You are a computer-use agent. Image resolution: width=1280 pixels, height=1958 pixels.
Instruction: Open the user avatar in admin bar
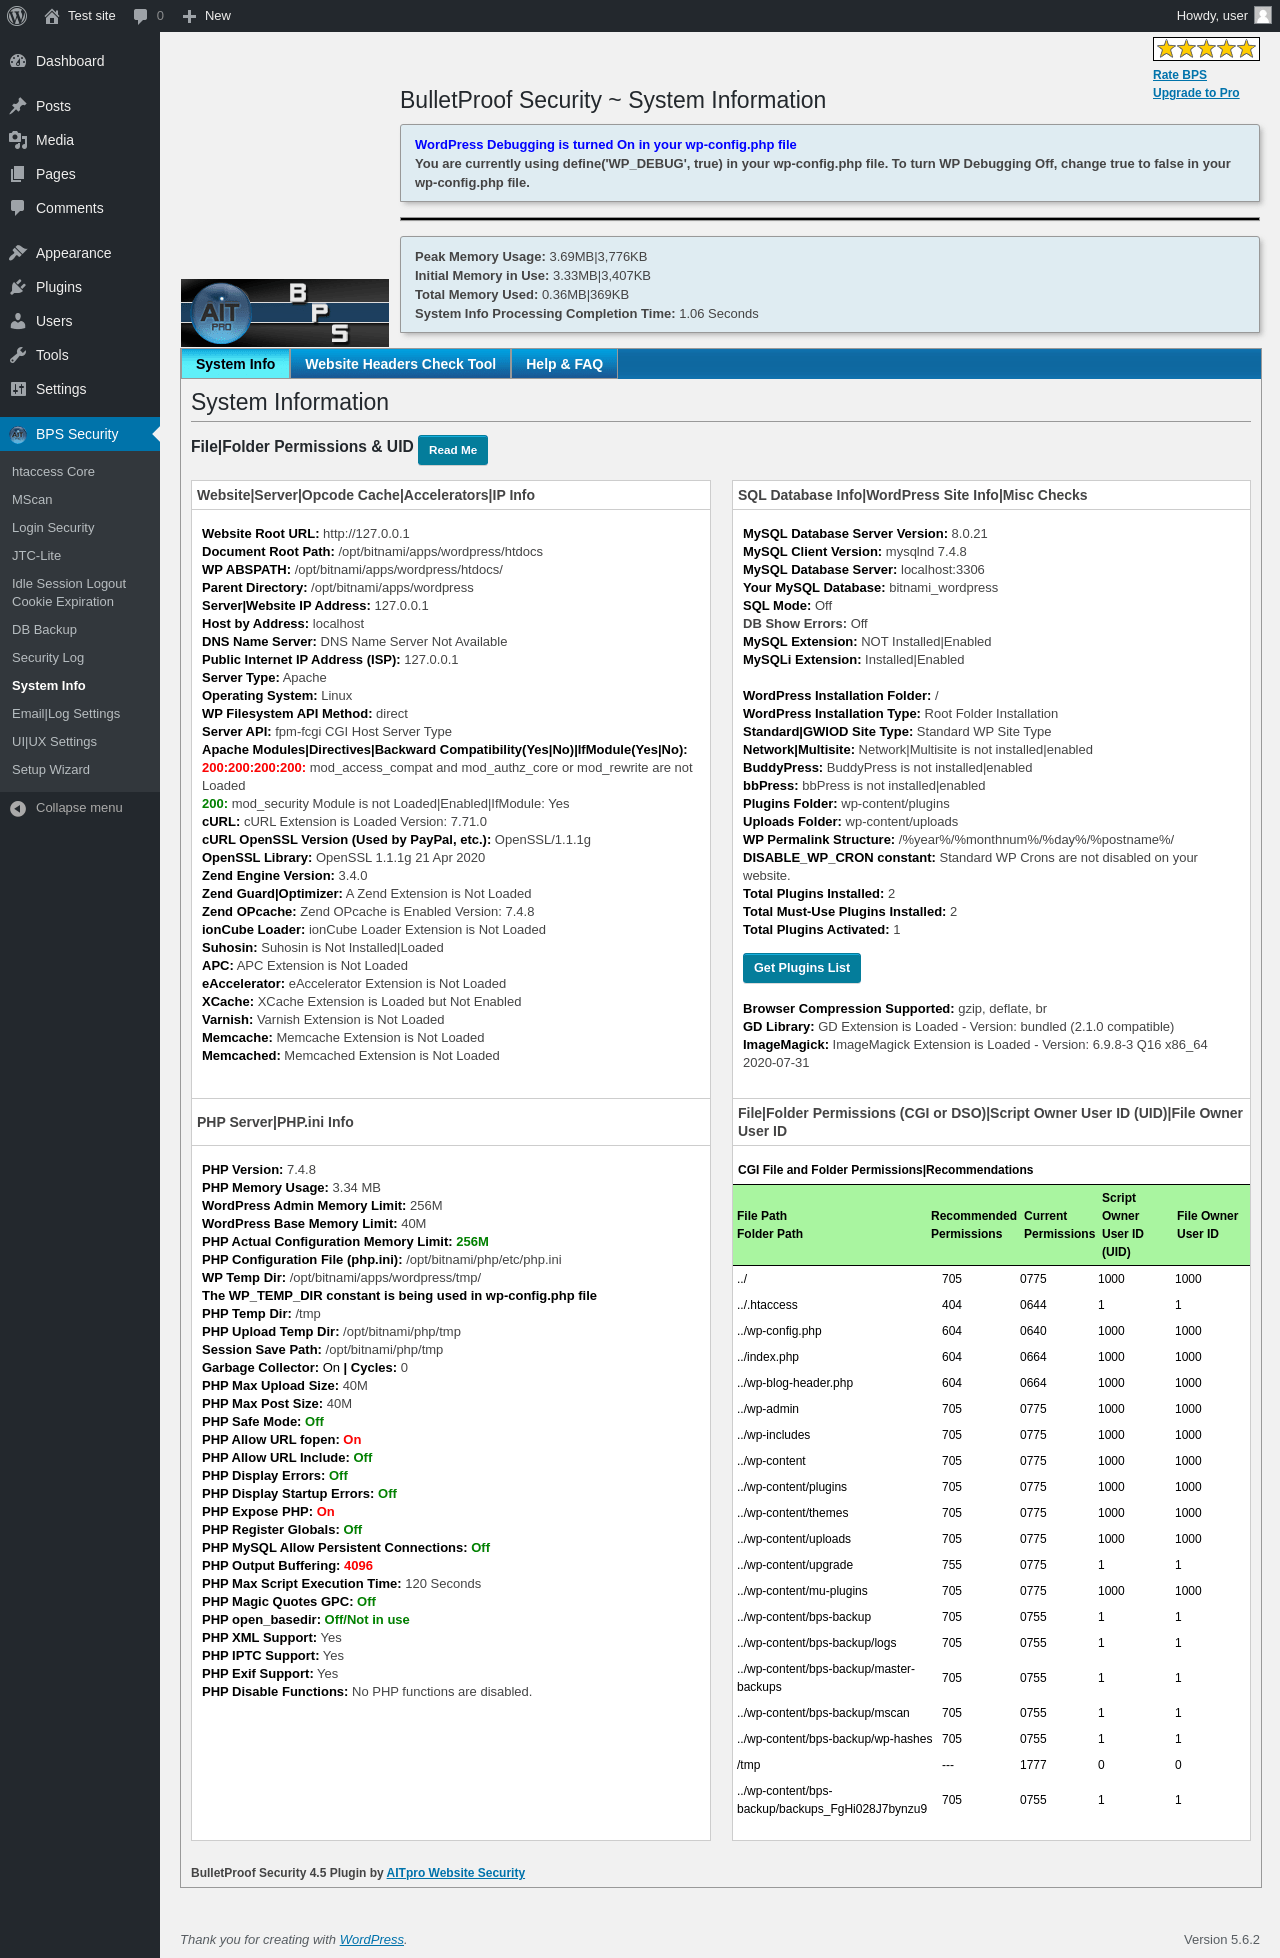(1263, 16)
